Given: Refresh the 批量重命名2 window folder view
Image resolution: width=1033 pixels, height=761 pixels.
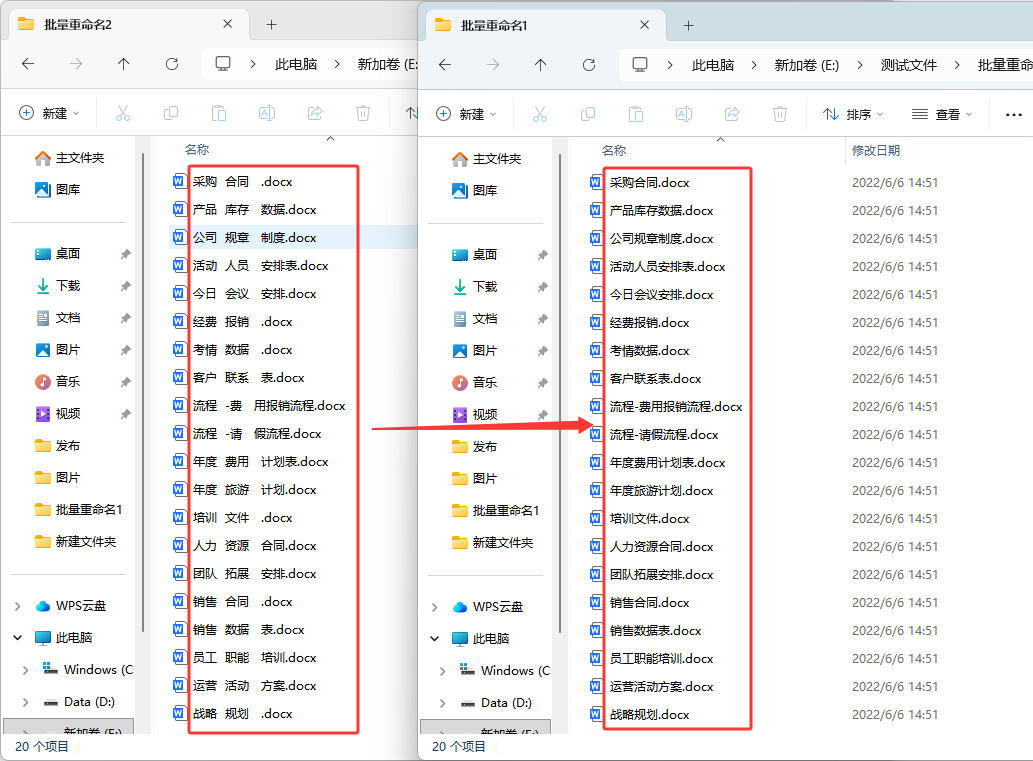Looking at the screenshot, I should [x=172, y=64].
